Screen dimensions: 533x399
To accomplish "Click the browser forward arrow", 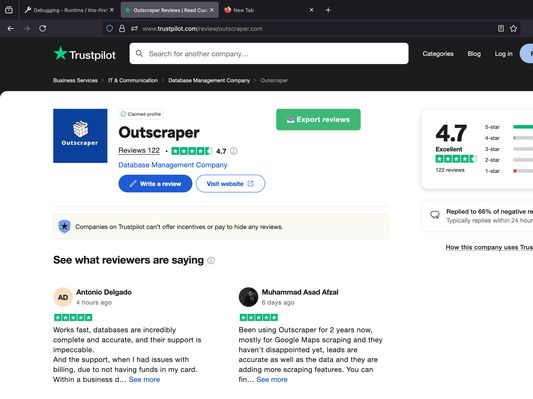I will (27, 29).
